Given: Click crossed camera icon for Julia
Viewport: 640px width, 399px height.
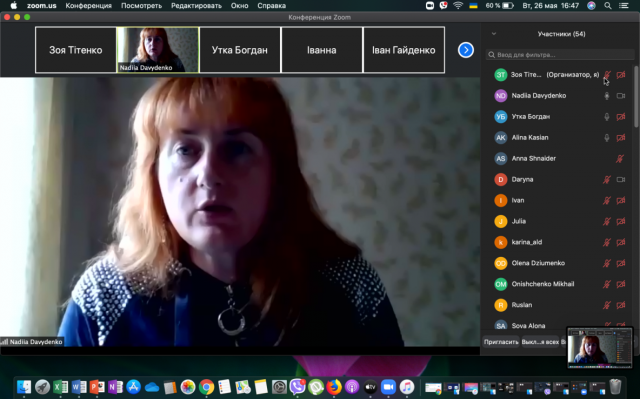Looking at the screenshot, I should (620, 221).
